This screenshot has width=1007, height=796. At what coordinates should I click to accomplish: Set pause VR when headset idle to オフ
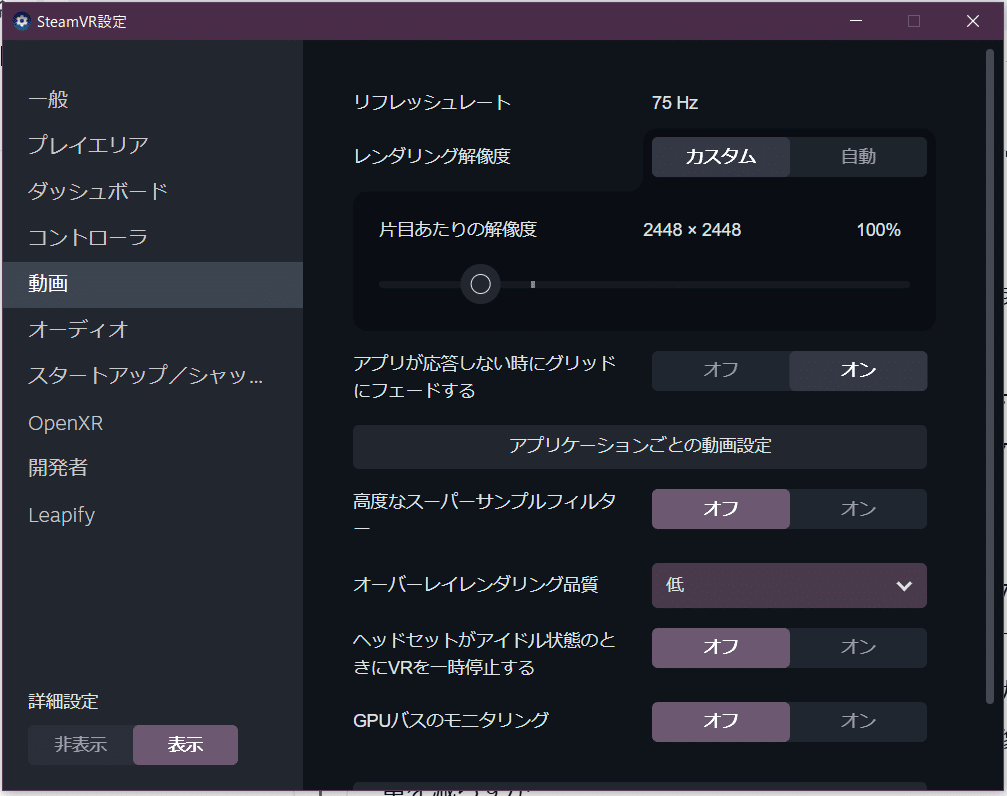721,648
